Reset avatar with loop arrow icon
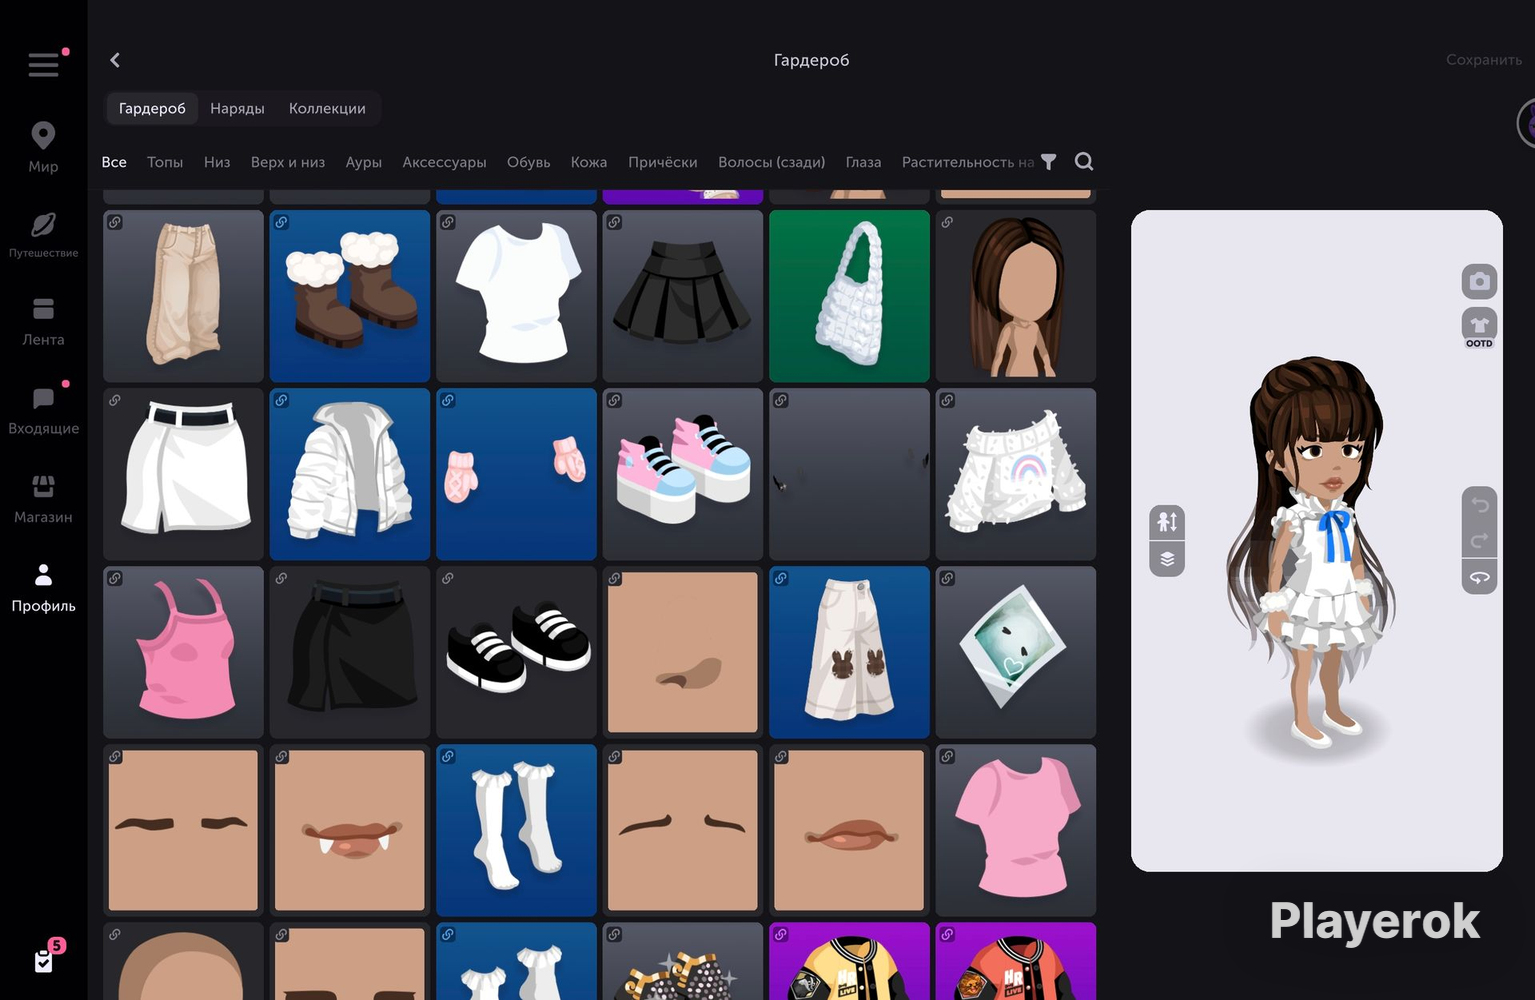This screenshot has height=1000, width=1535. click(x=1479, y=578)
